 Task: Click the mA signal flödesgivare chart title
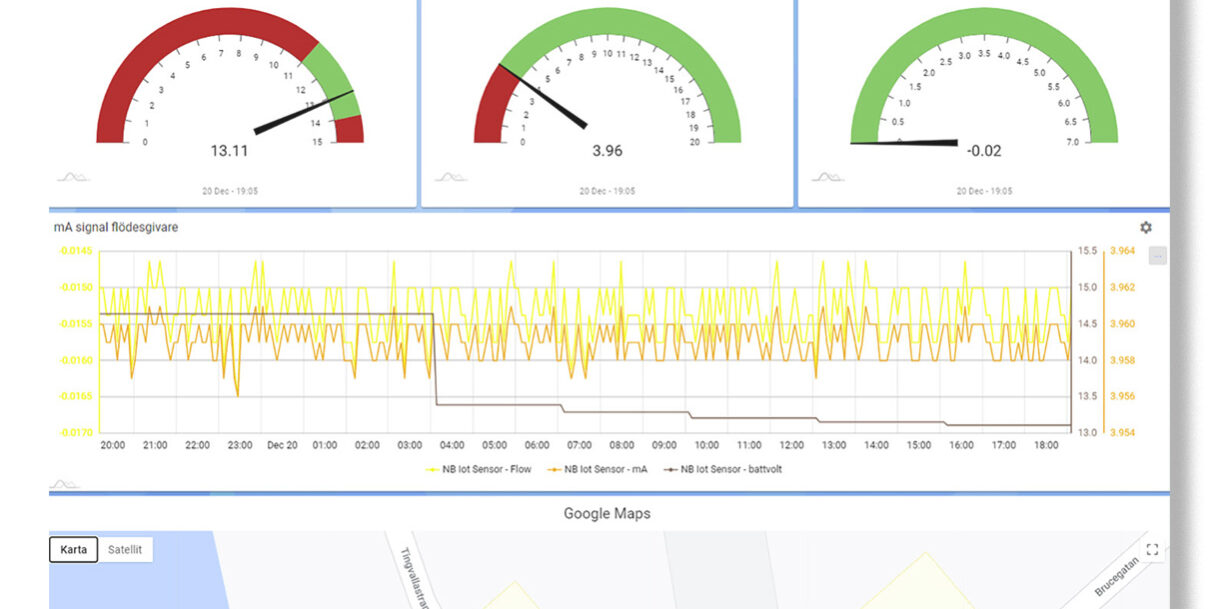point(116,227)
